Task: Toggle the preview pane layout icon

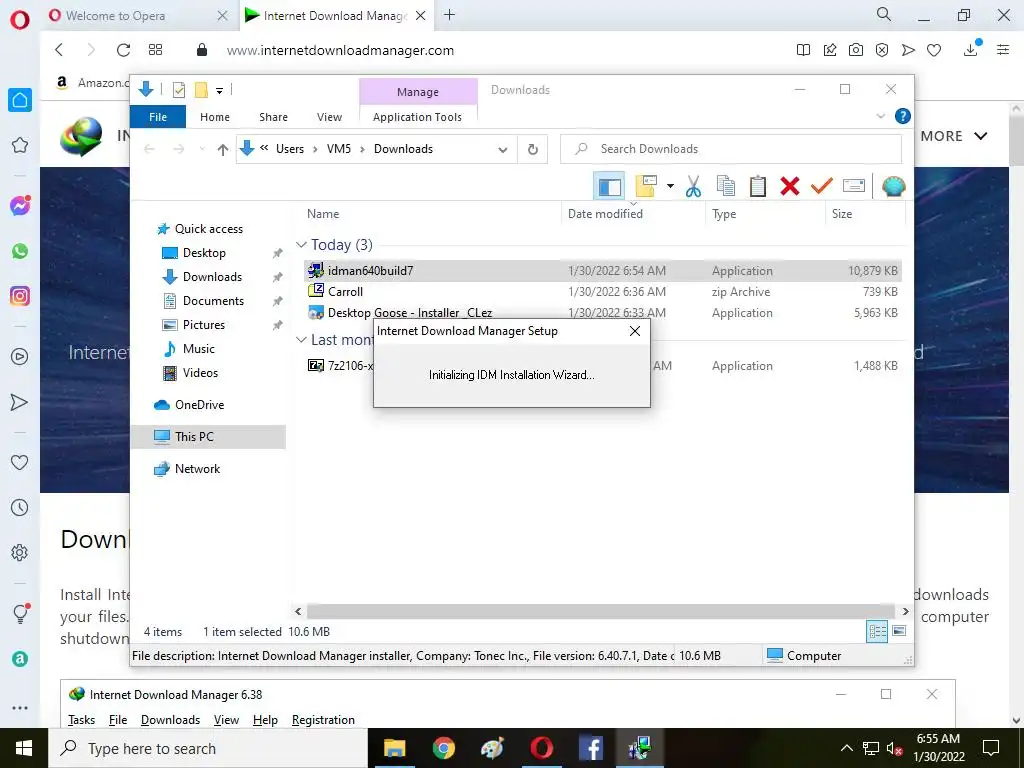Action: pyautogui.click(x=609, y=187)
